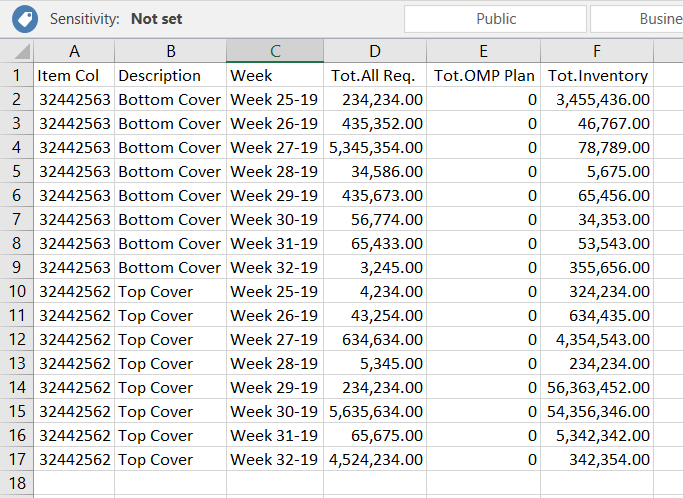The width and height of the screenshot is (683, 498).
Task: Select cell with 634,435.00
Action: point(597,315)
